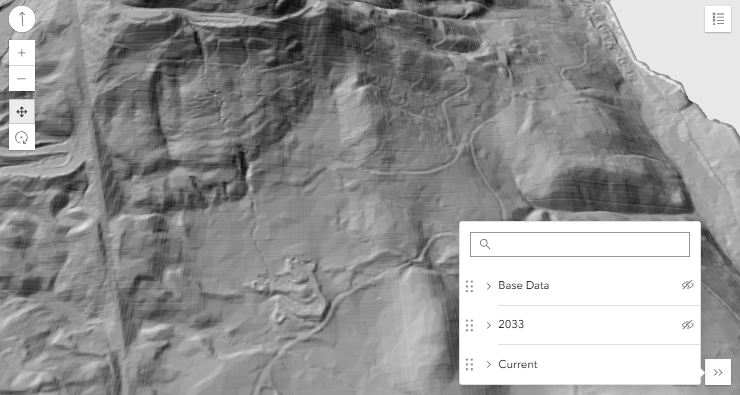Image resolution: width=740 pixels, height=395 pixels.
Task: Focus the layer search field
Action: (x=580, y=244)
